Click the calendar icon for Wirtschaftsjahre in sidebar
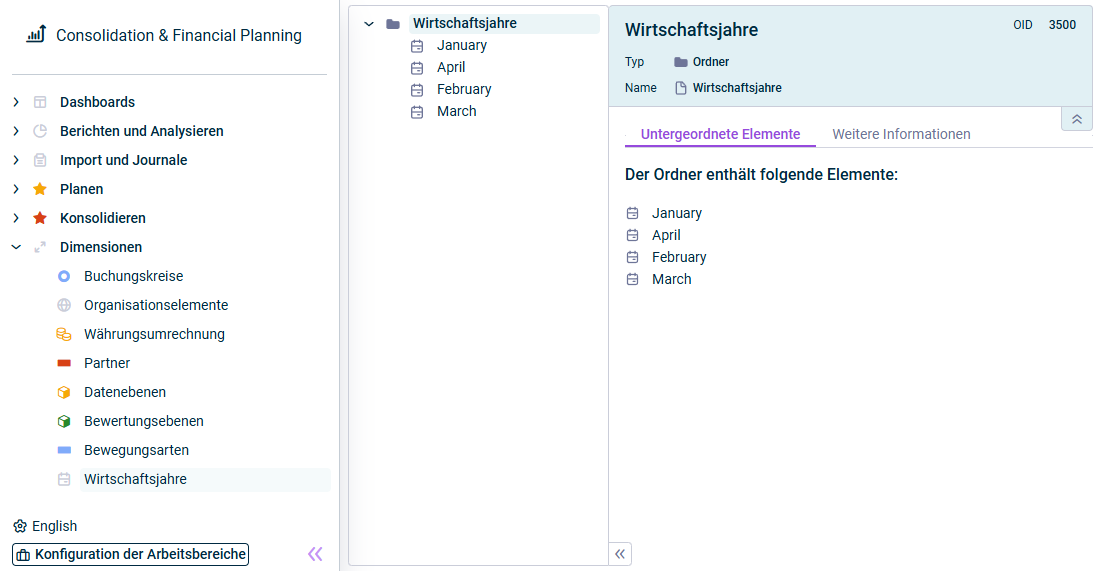Image resolution: width=1094 pixels, height=571 pixels. (63, 480)
